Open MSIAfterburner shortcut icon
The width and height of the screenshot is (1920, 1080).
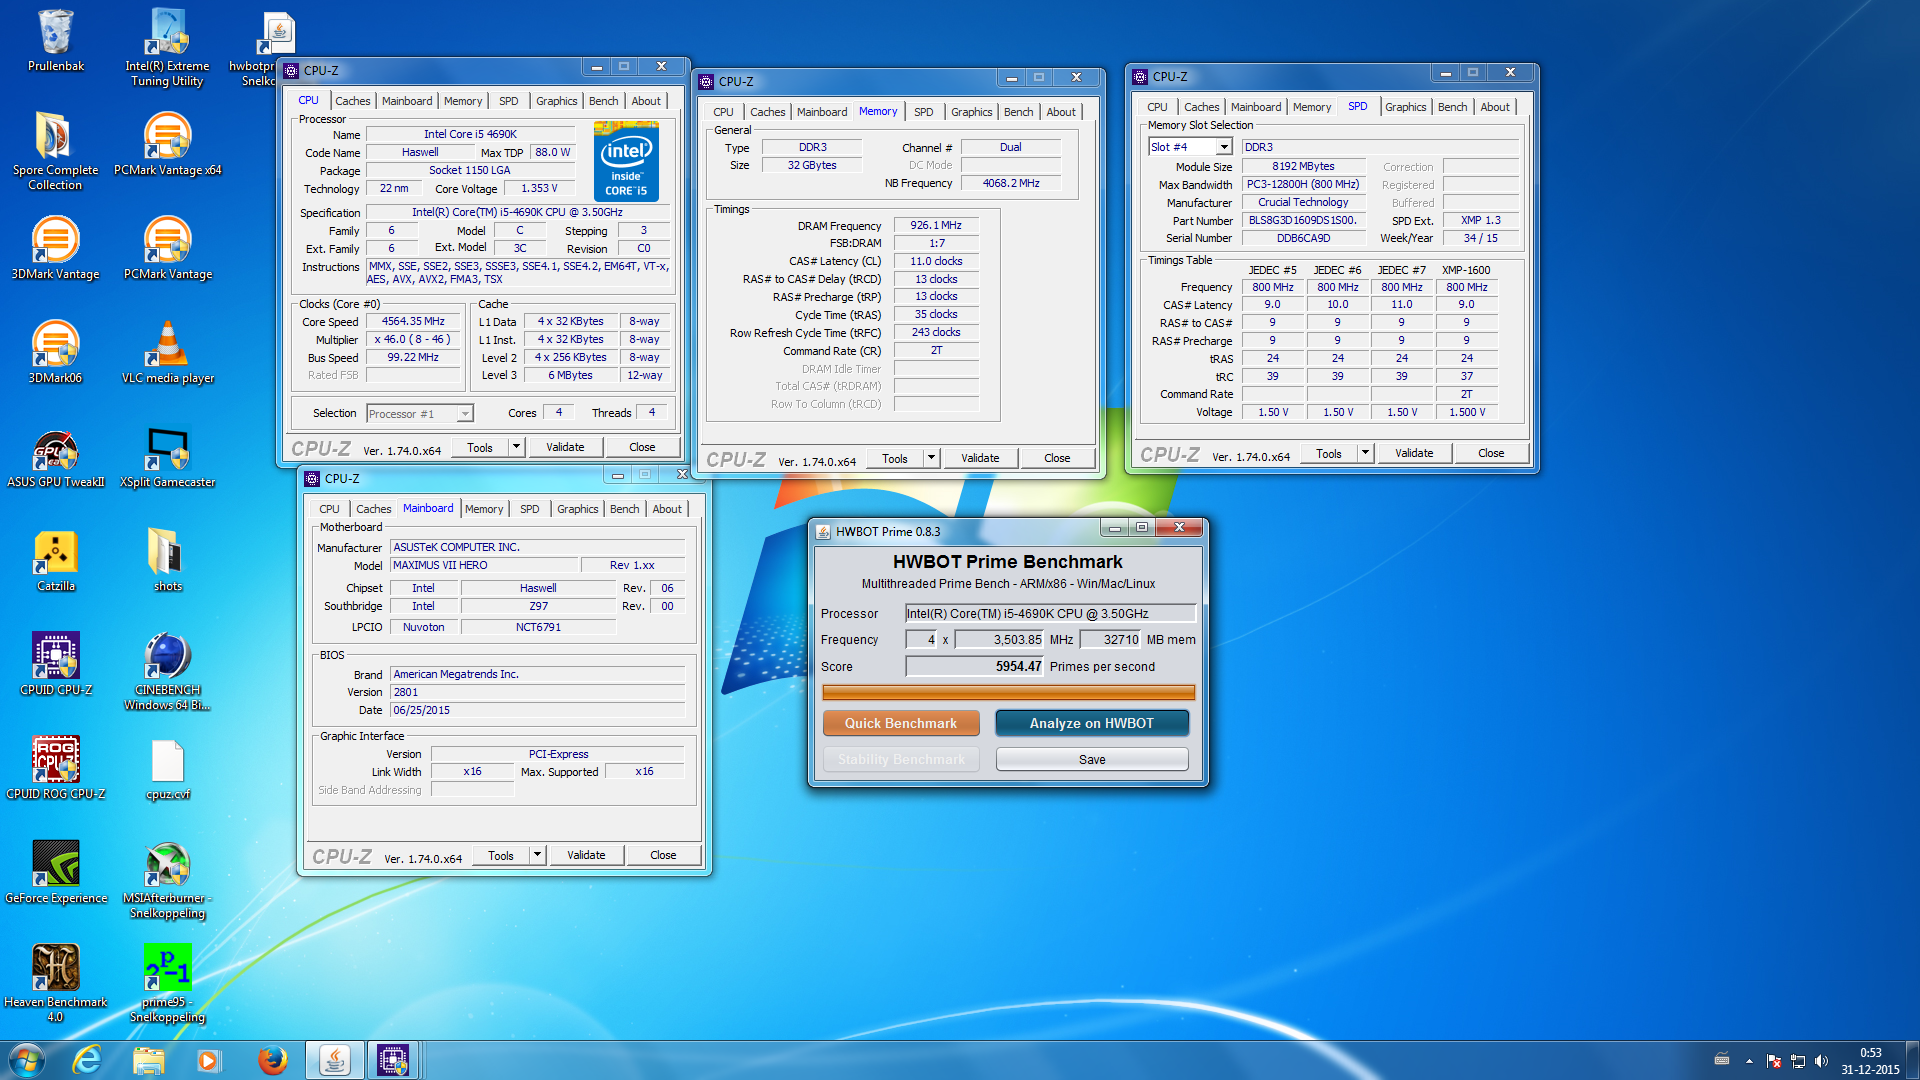tap(167, 879)
